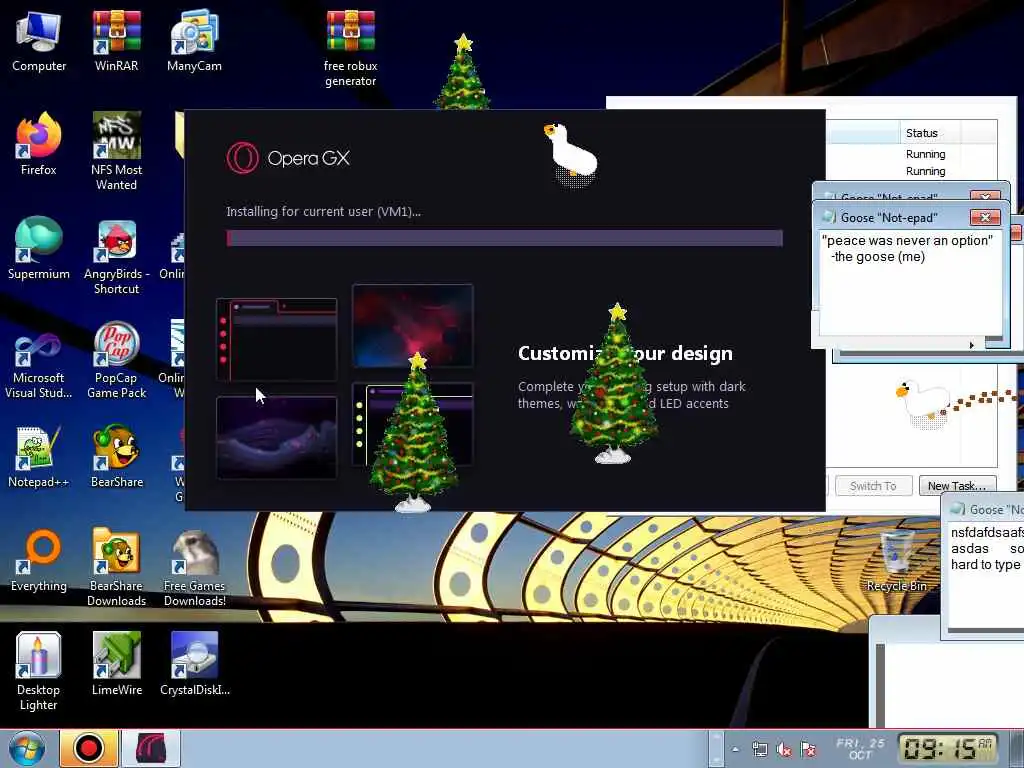This screenshot has height=768, width=1024.
Task: Click the muted volume tray icon
Action: [784, 750]
